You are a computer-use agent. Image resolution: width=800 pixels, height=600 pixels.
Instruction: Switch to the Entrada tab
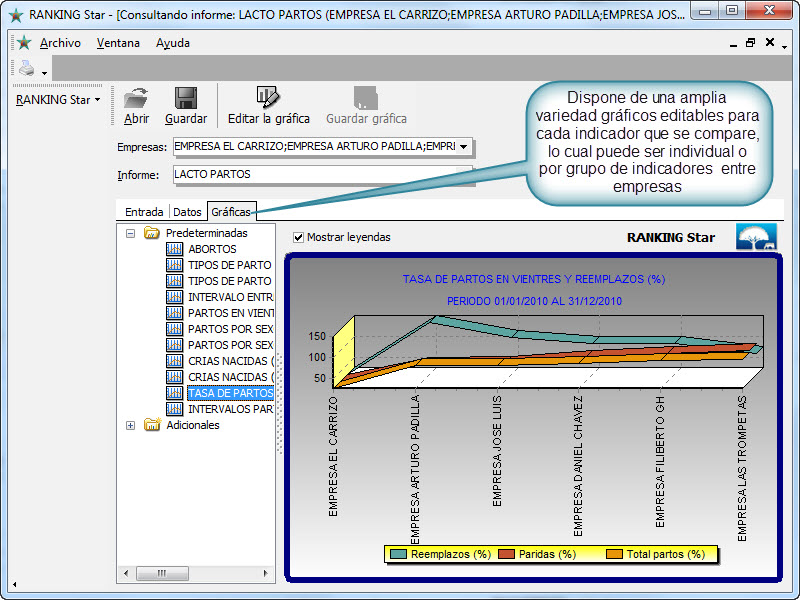tap(144, 212)
